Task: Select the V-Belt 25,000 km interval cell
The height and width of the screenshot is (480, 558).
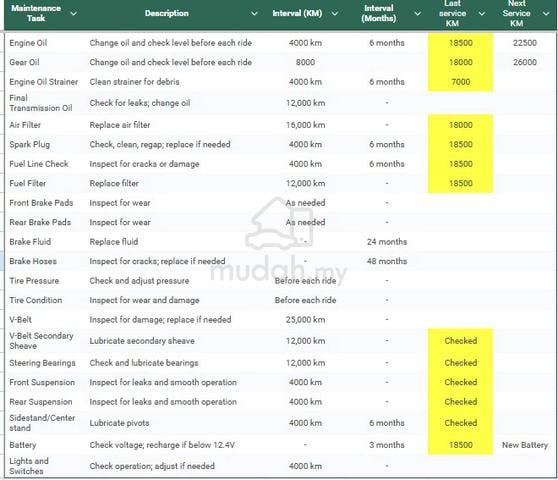Action: [x=305, y=320]
